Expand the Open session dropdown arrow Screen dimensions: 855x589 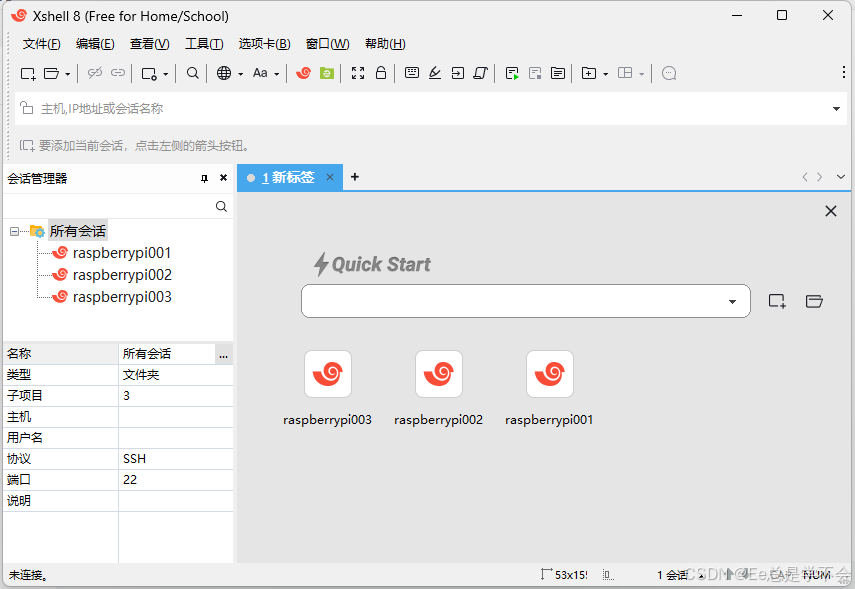coord(68,74)
